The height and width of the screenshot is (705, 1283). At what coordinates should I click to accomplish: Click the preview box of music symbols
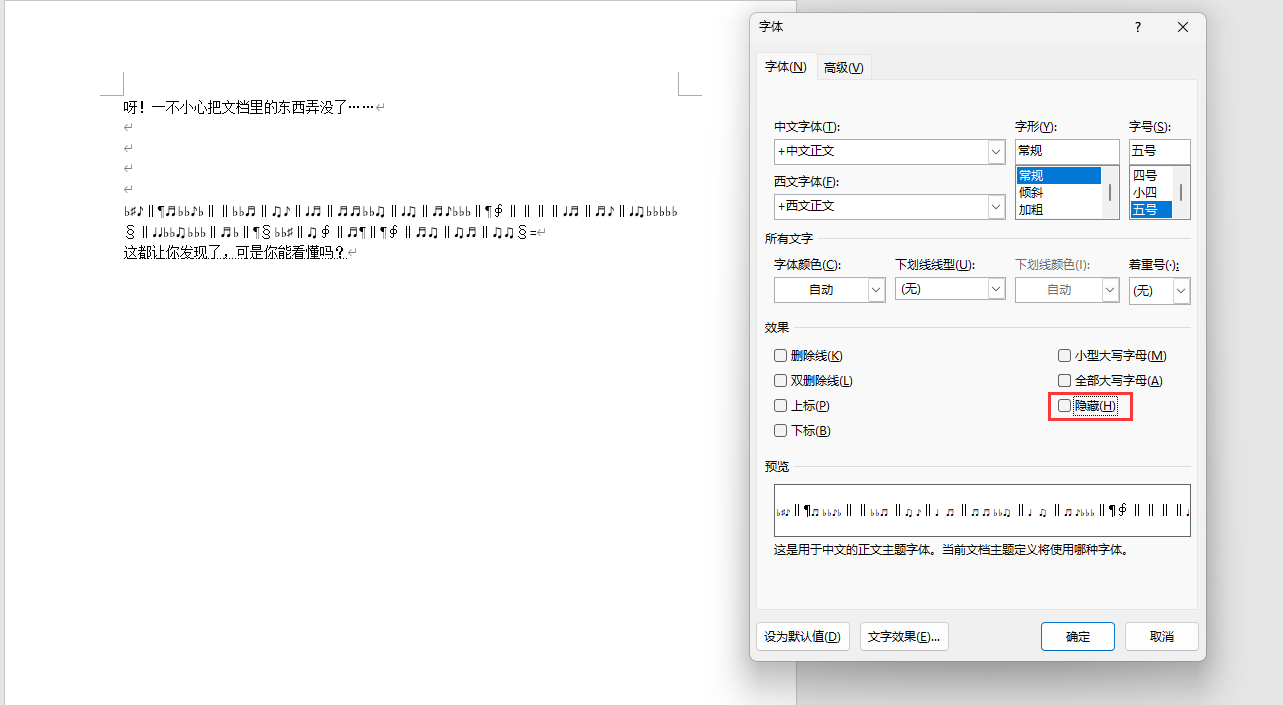point(982,510)
